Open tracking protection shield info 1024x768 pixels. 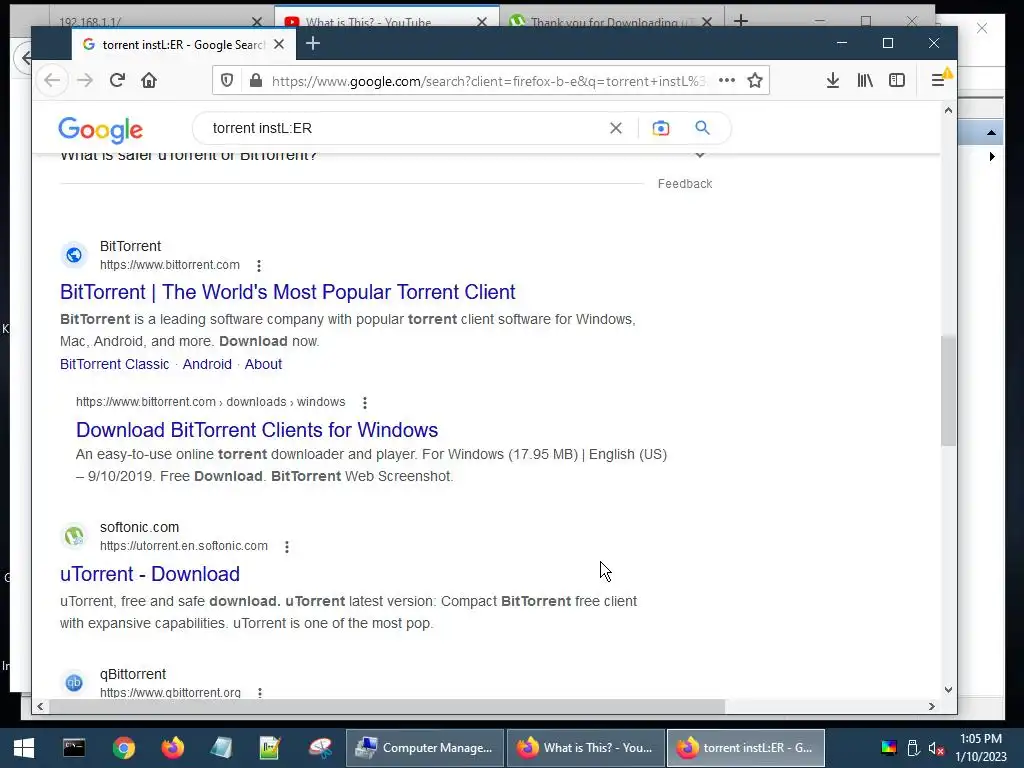coord(227,80)
